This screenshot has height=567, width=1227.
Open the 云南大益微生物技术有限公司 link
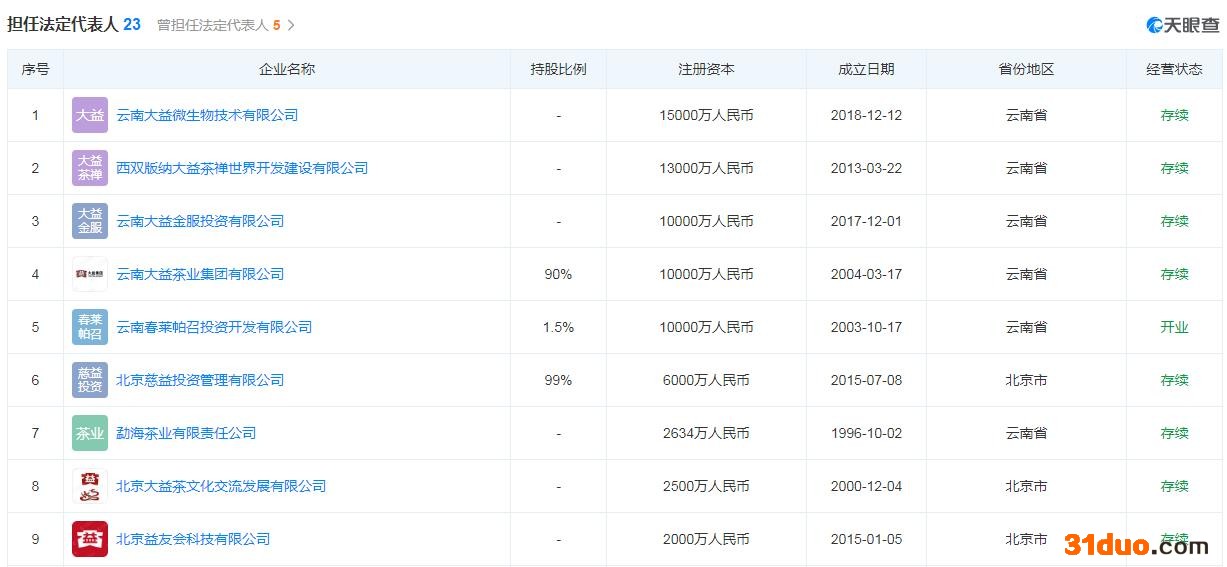coord(207,115)
